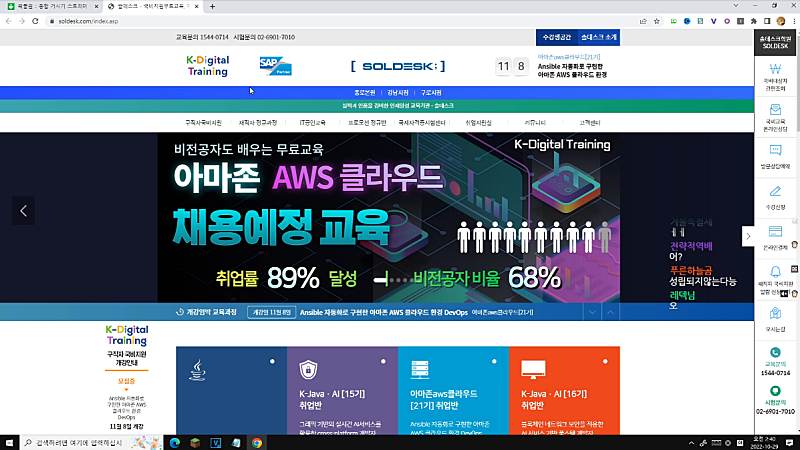Select the 구로지점 branch link
The image size is (800, 450).
[x=431, y=92]
